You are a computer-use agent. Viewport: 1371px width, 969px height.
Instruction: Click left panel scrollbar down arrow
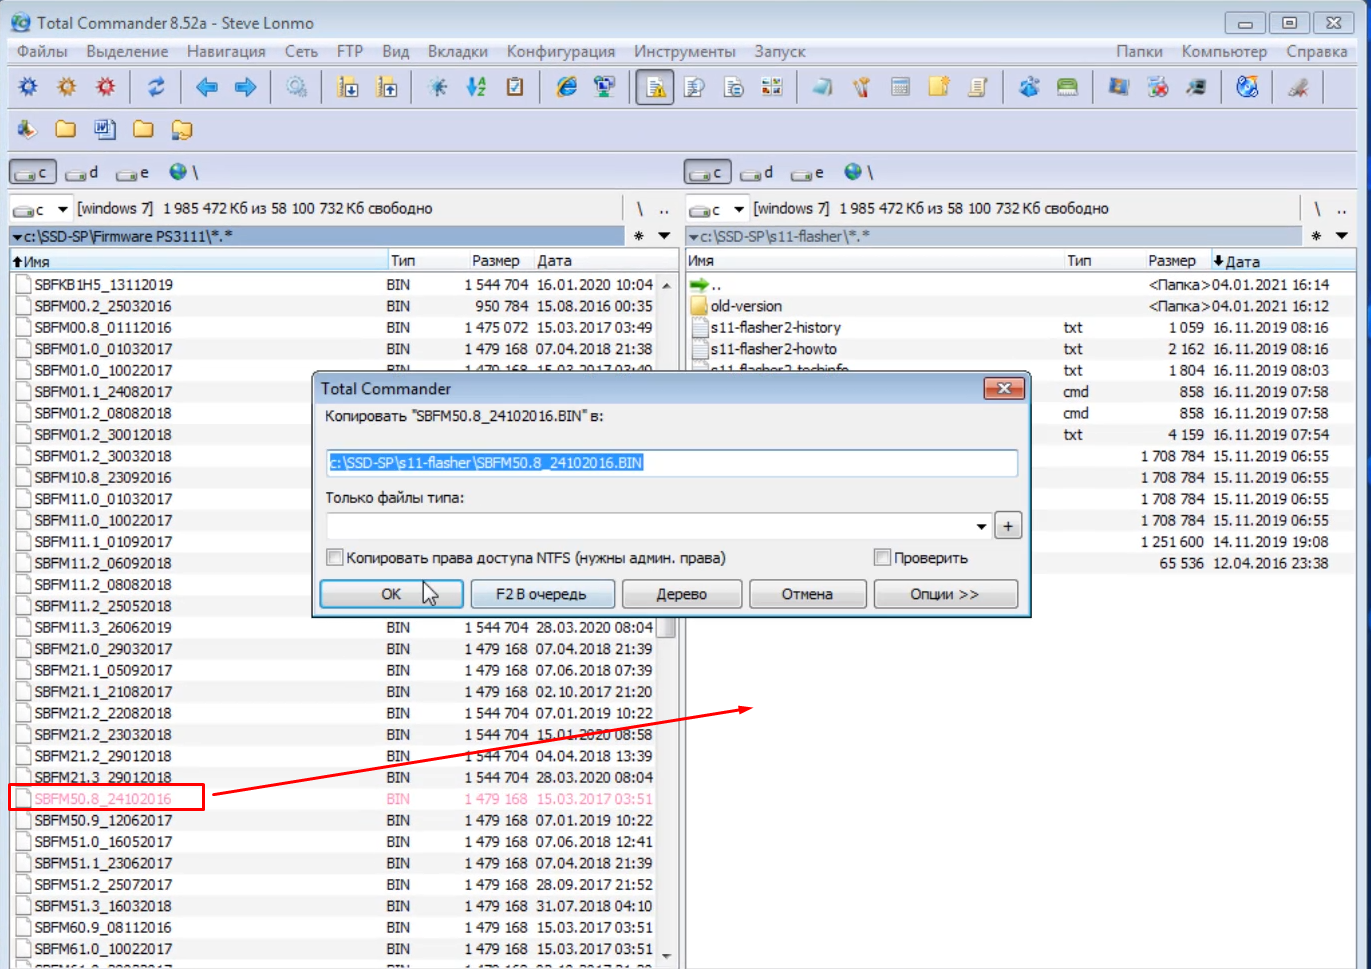(667, 956)
